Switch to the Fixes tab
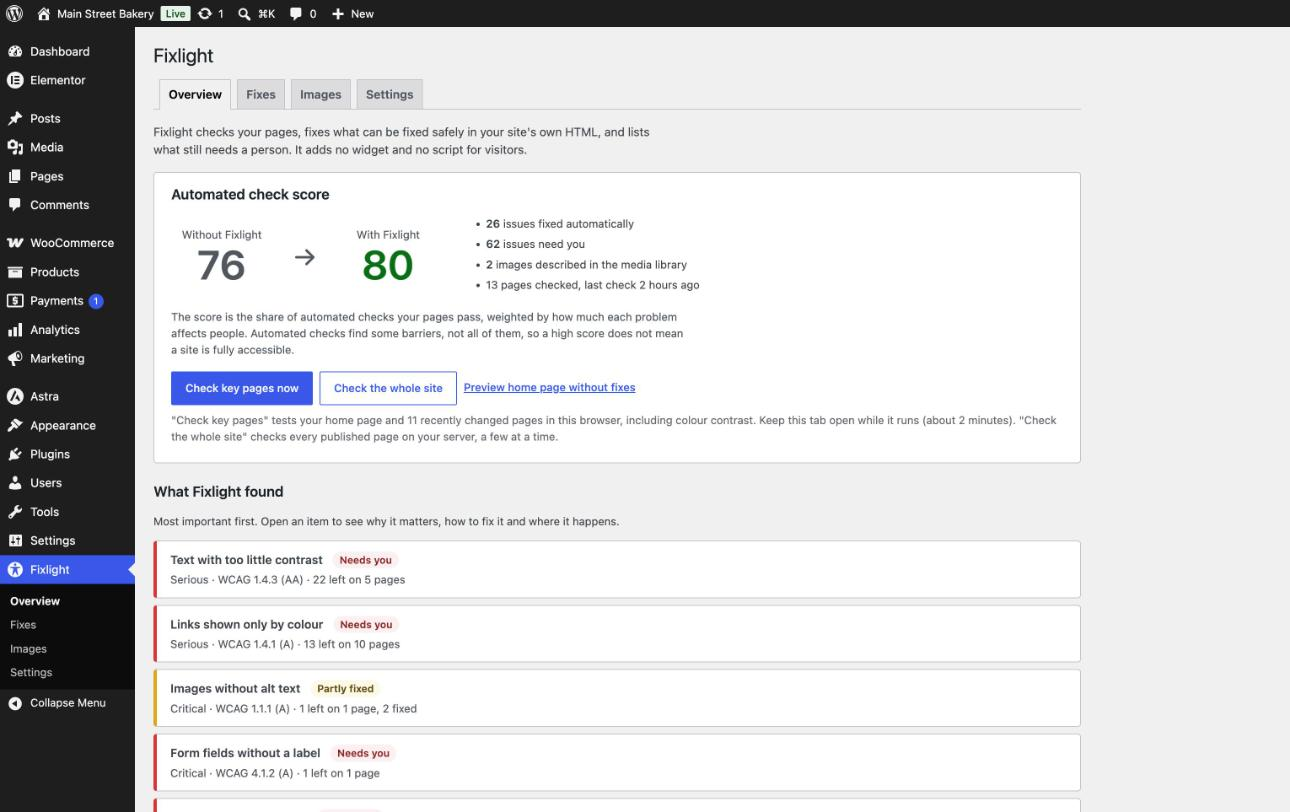Viewport: 1290px width, 812px height. (x=261, y=94)
